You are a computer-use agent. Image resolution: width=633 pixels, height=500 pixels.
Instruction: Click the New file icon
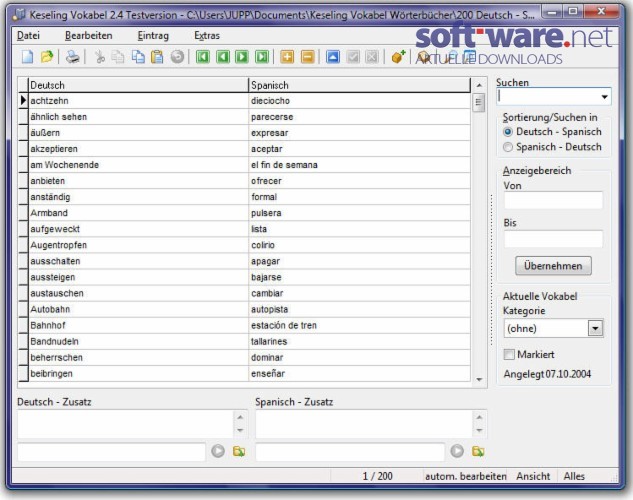click(x=27, y=56)
